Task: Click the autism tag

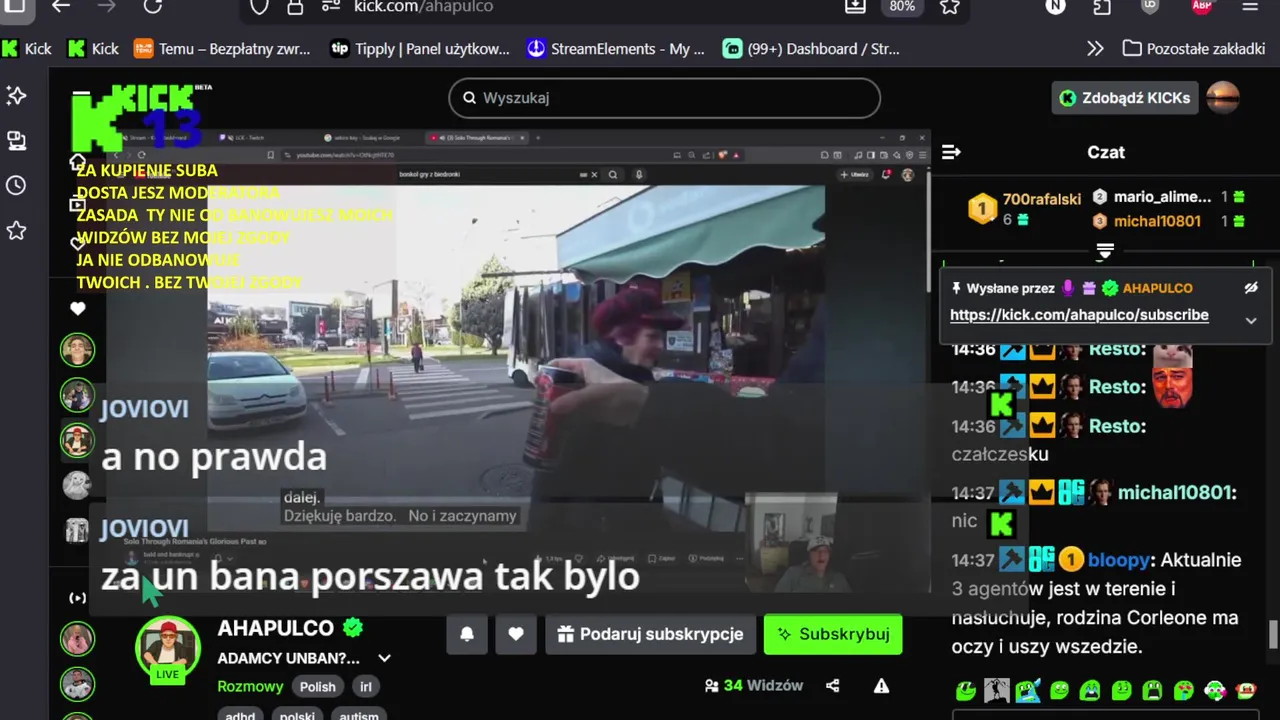Action: coord(359,715)
